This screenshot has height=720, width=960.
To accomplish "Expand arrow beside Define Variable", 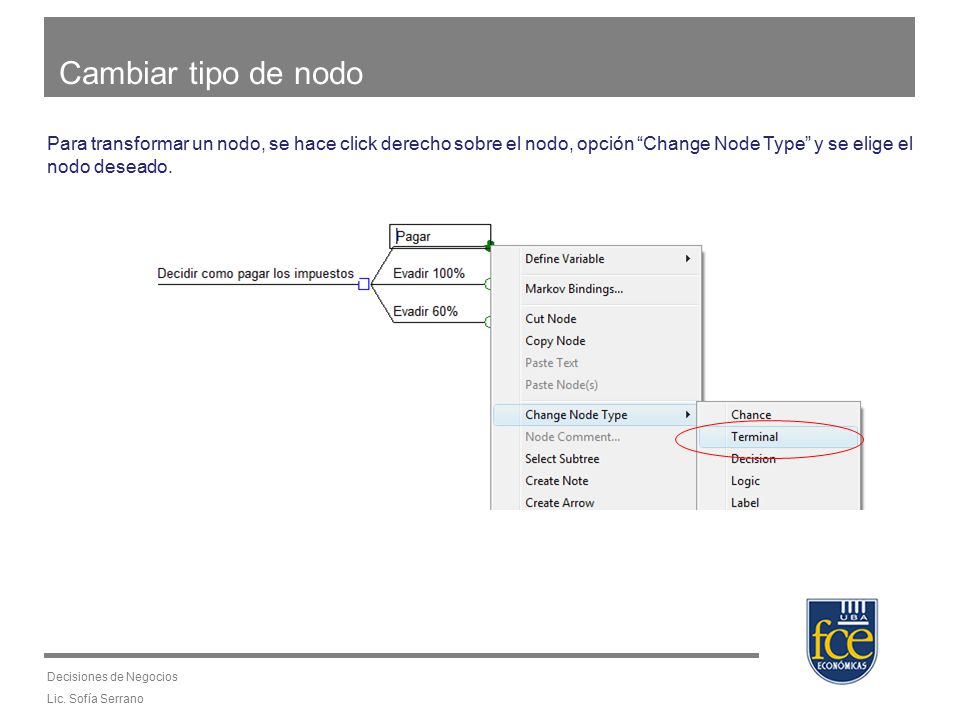I will click(688, 259).
